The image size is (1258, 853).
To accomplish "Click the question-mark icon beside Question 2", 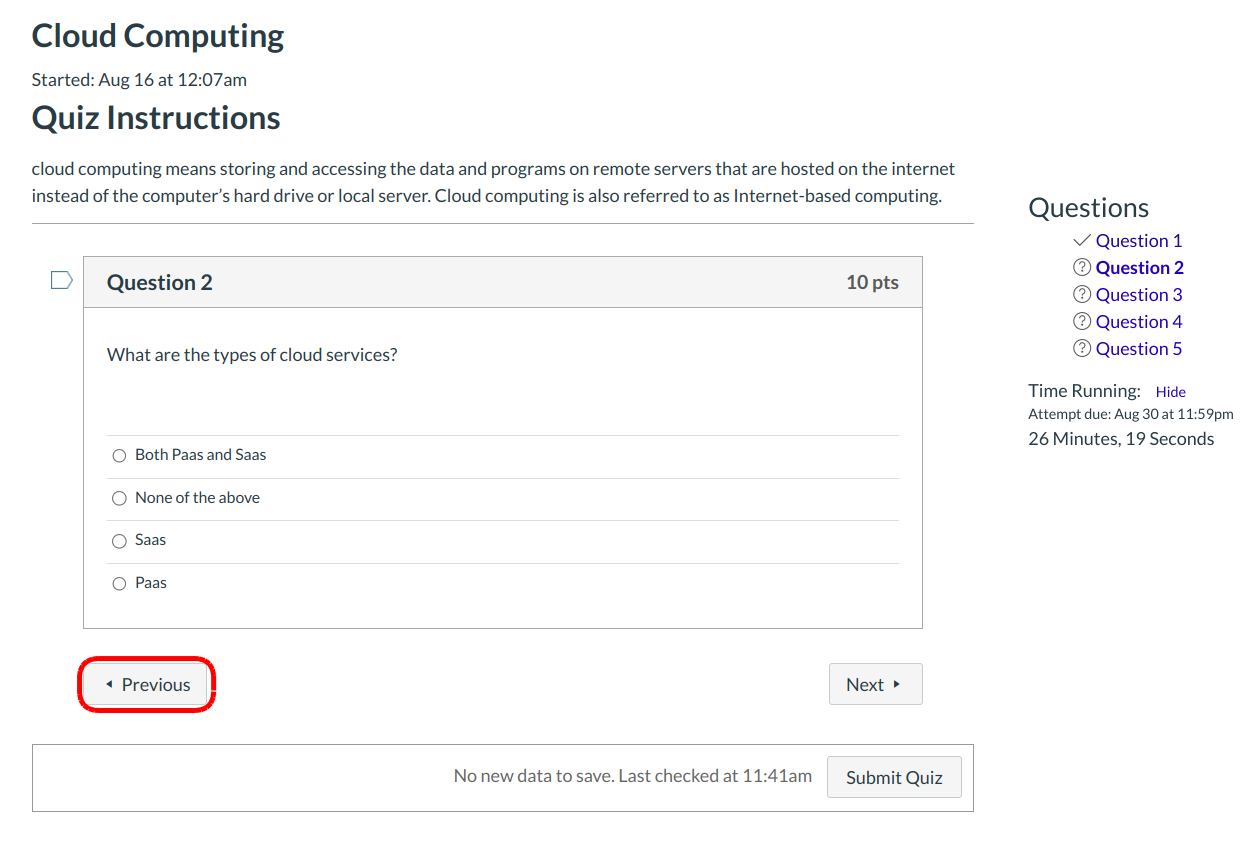I will point(1081,268).
